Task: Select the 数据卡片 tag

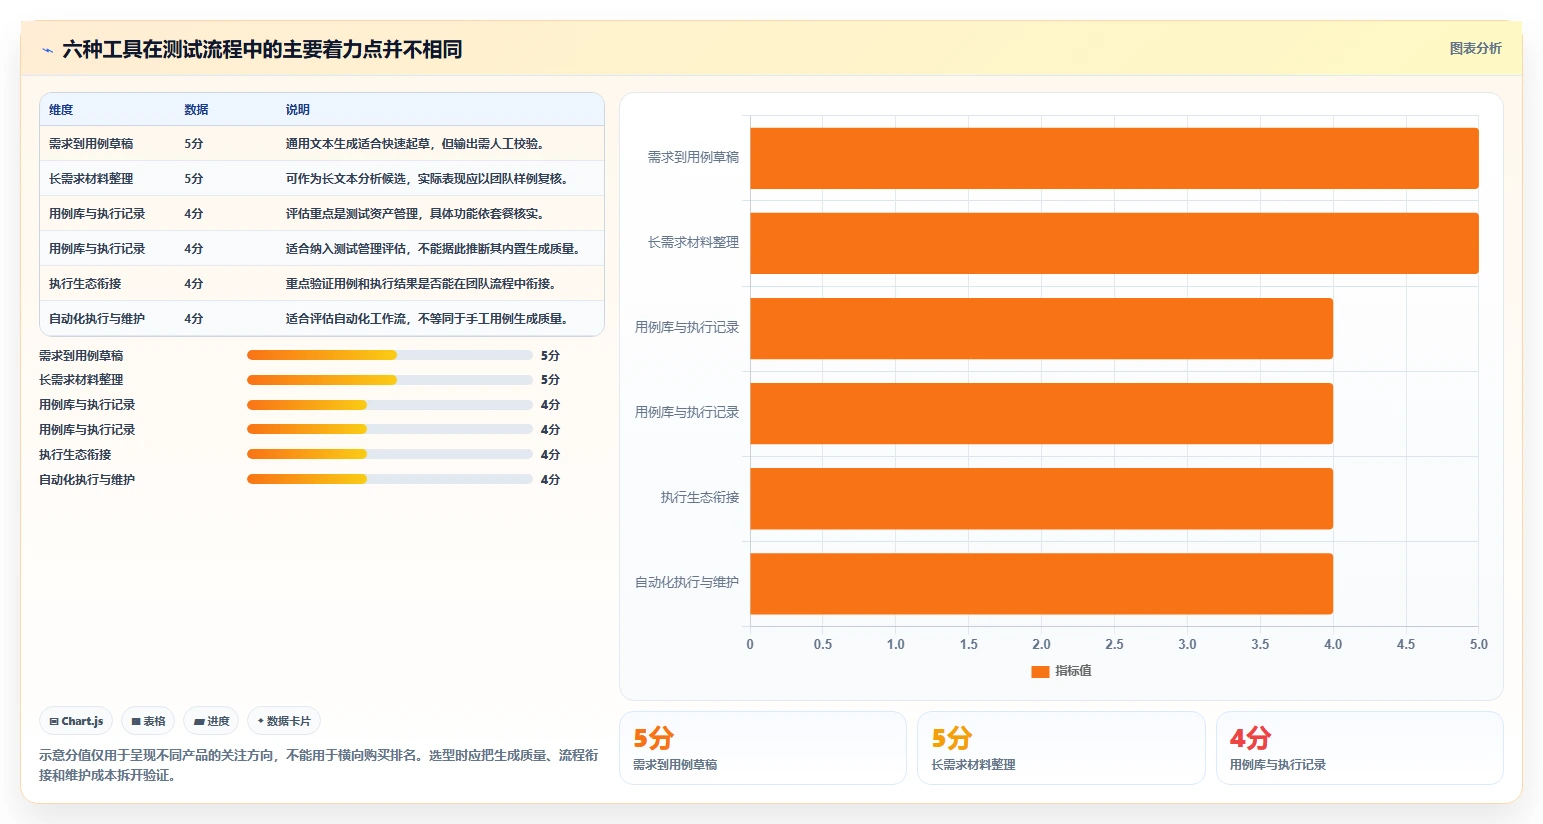Action: pyautogui.click(x=284, y=721)
